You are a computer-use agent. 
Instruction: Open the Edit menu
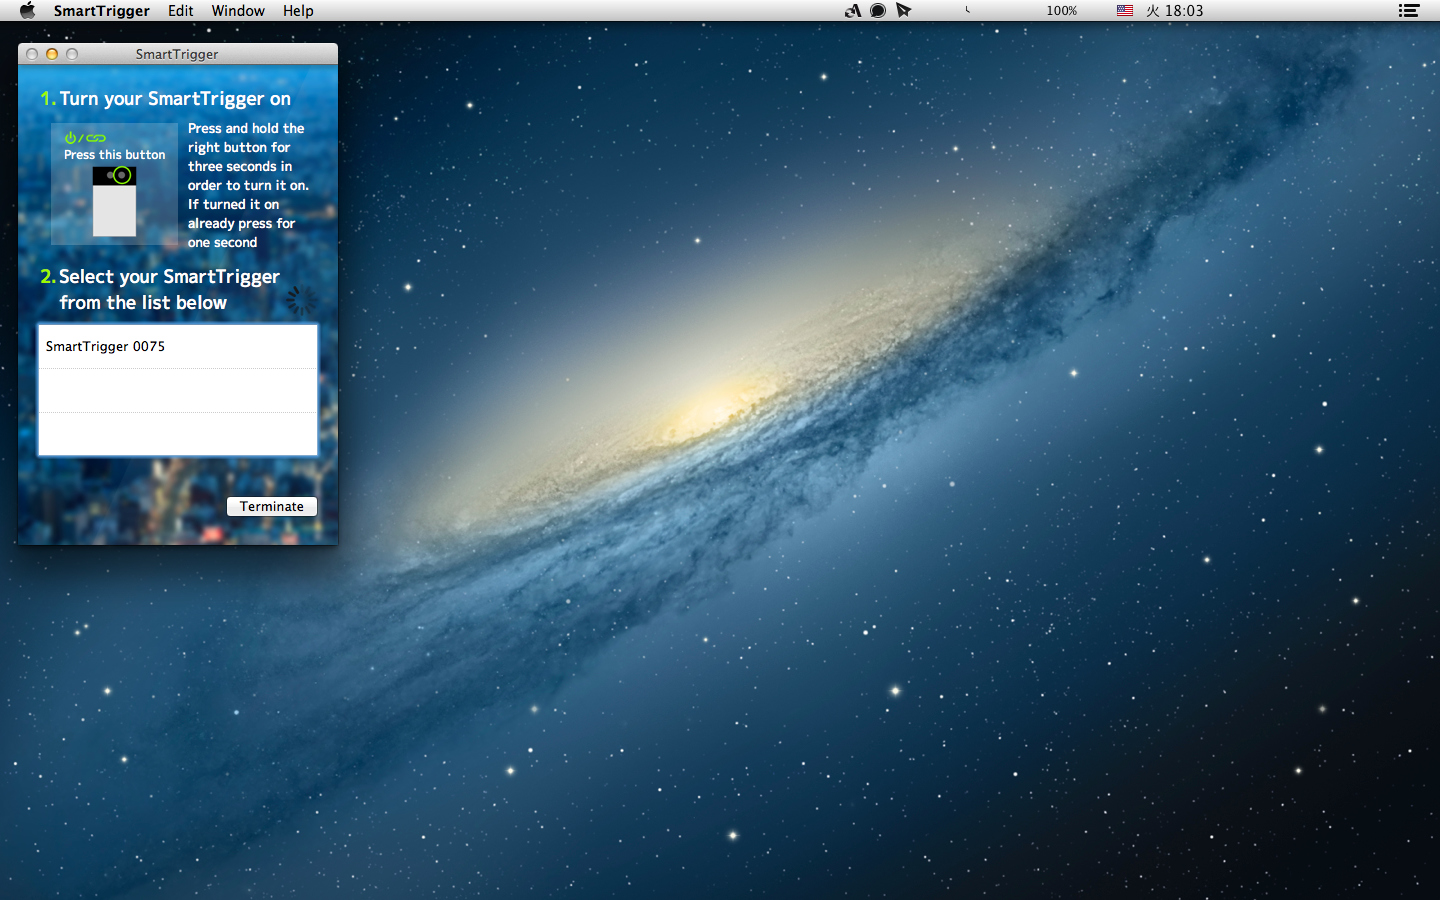(x=180, y=11)
